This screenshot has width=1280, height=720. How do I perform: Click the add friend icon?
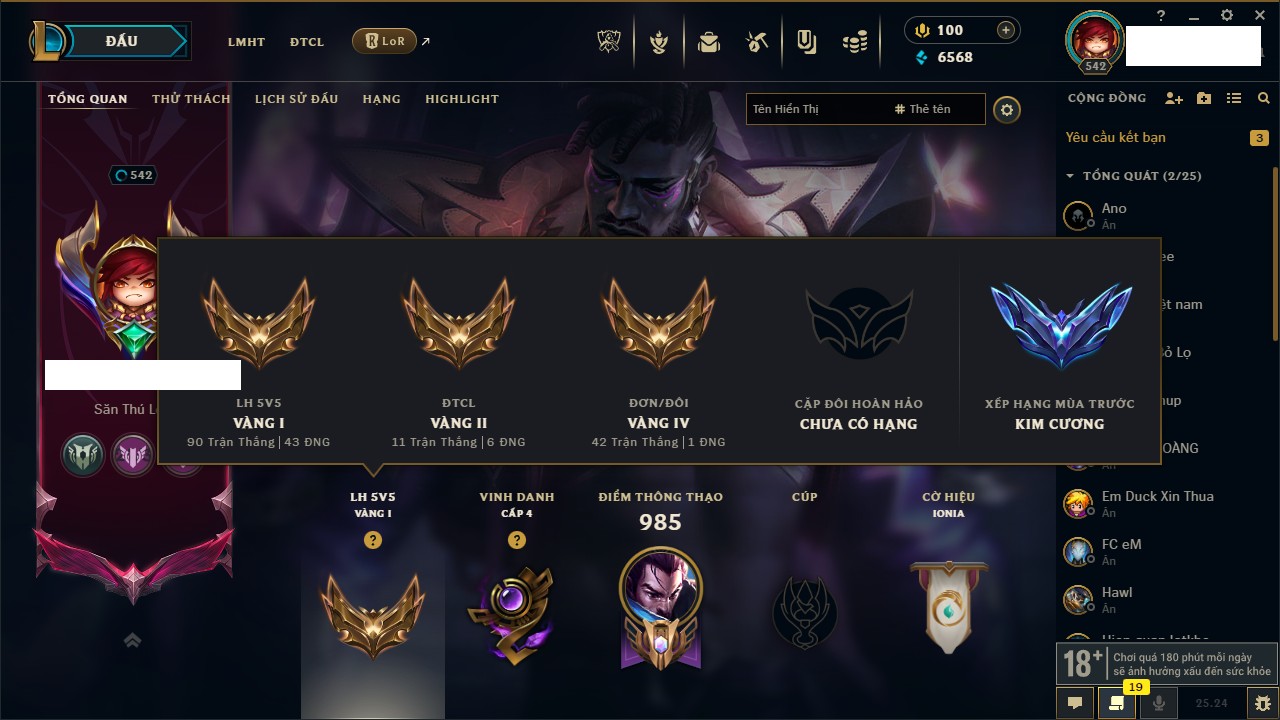click(1174, 98)
